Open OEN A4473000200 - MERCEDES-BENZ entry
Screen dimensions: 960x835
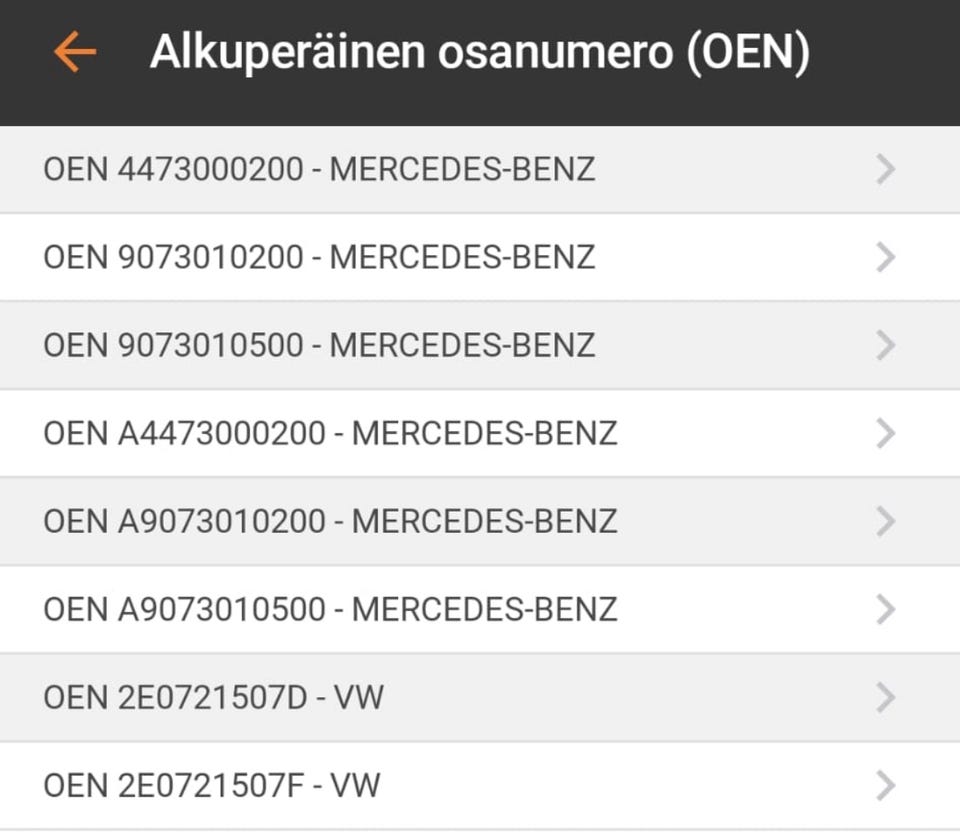point(330,434)
